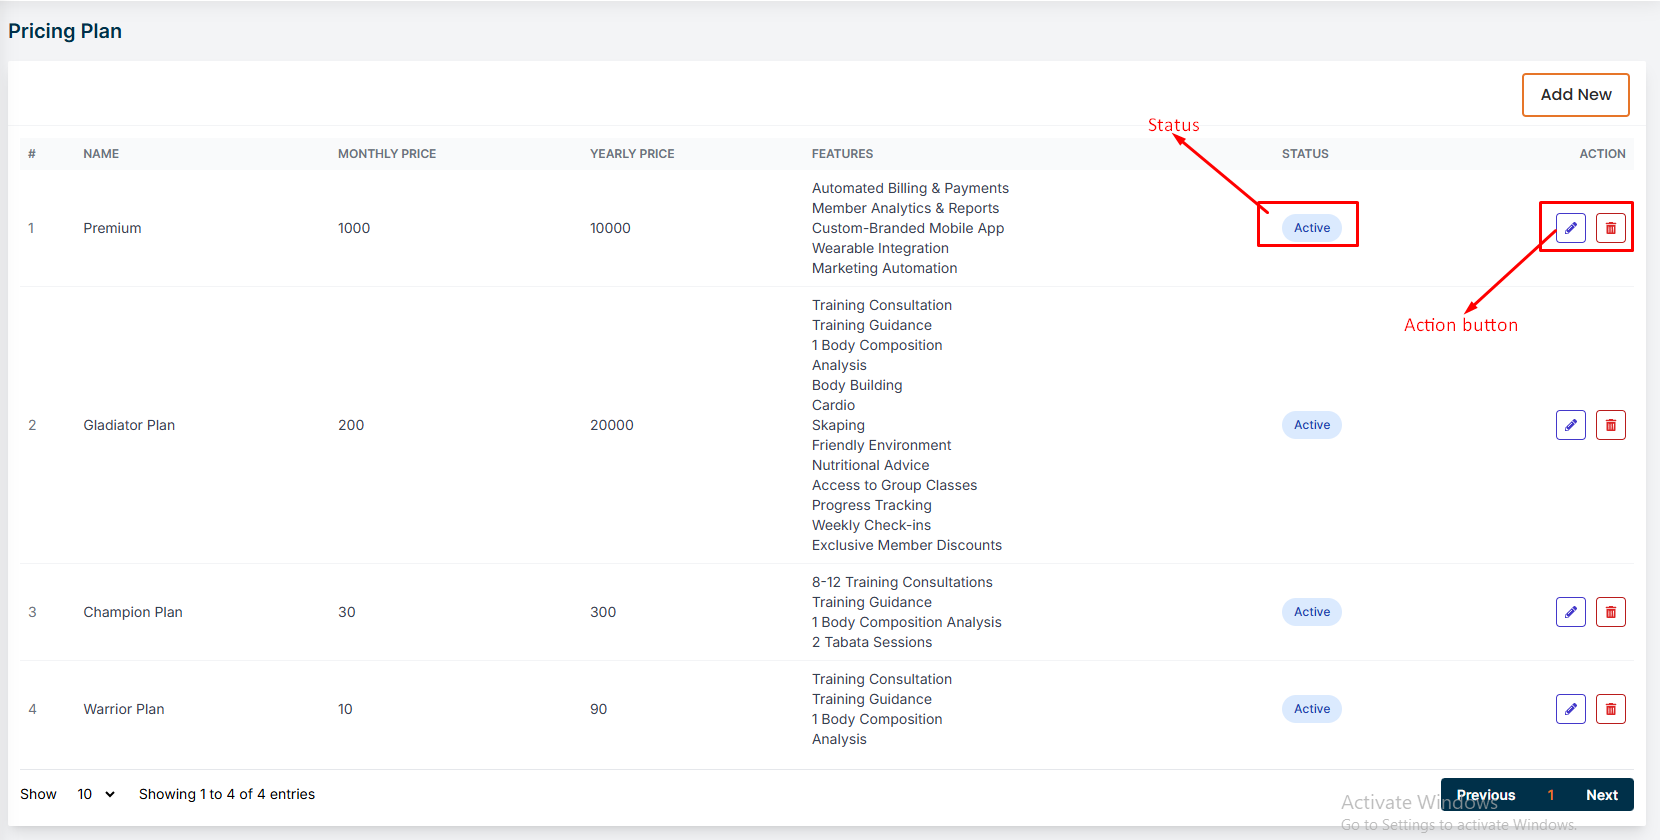Image resolution: width=1660 pixels, height=840 pixels.
Task: Open edit for Champion Plan row
Action: 1570,612
